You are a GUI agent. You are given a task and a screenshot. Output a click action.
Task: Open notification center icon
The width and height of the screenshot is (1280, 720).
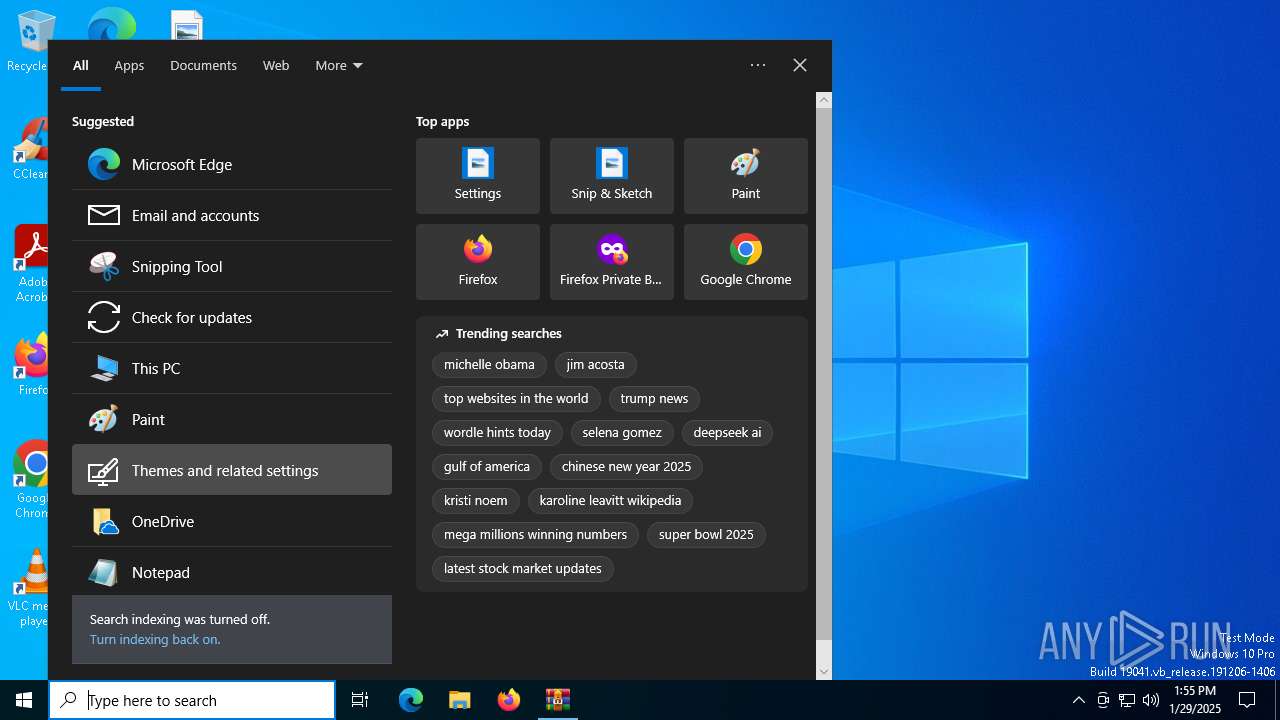[x=1247, y=700]
